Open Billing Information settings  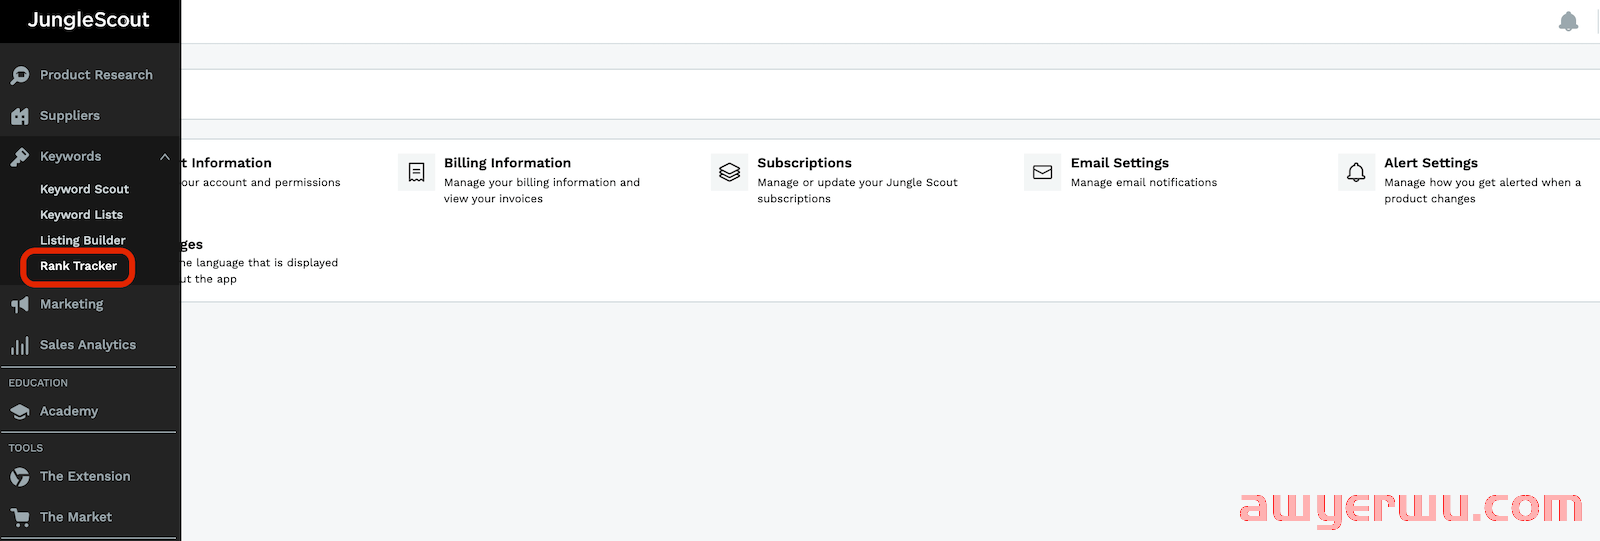pyautogui.click(x=507, y=163)
